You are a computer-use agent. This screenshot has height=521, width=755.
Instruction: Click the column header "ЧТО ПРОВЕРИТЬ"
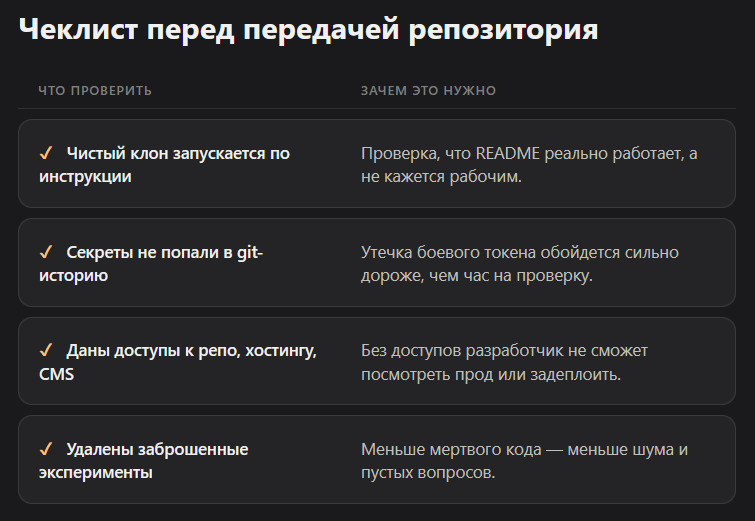[95, 91]
